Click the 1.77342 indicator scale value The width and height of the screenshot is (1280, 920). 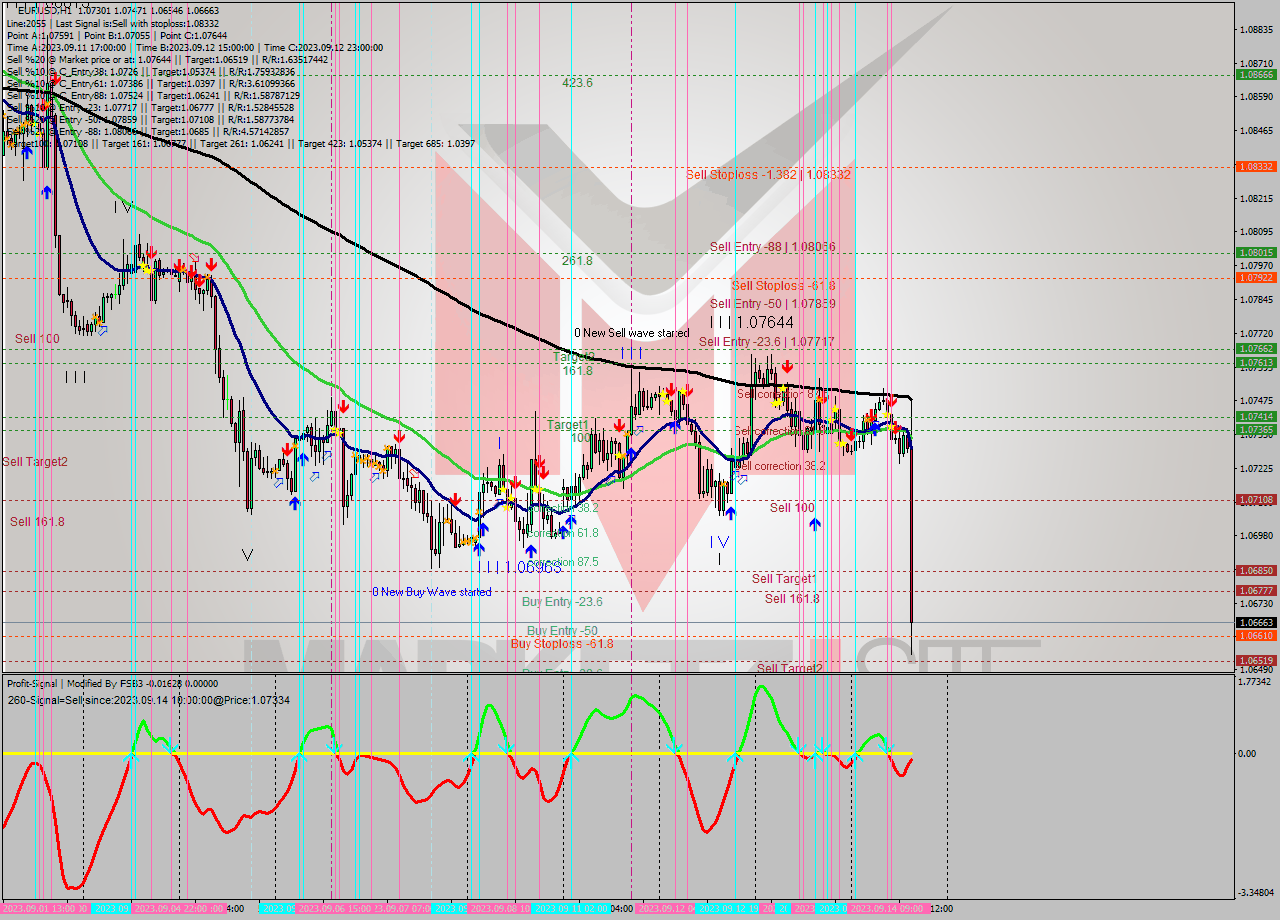click(1255, 681)
